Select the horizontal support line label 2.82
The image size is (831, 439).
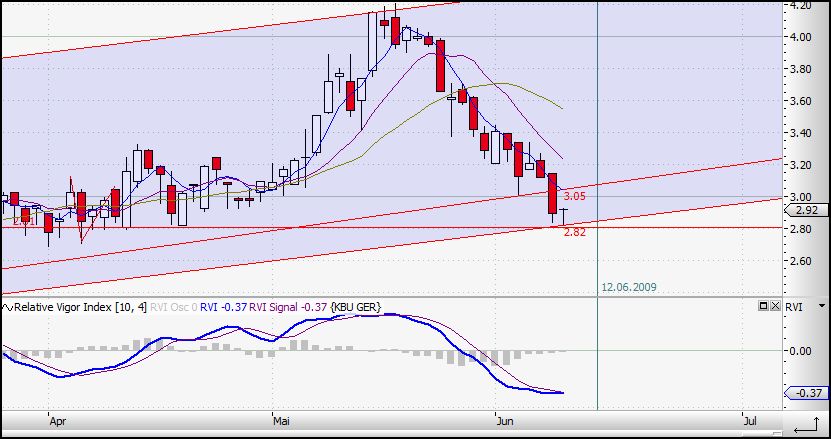(x=574, y=232)
